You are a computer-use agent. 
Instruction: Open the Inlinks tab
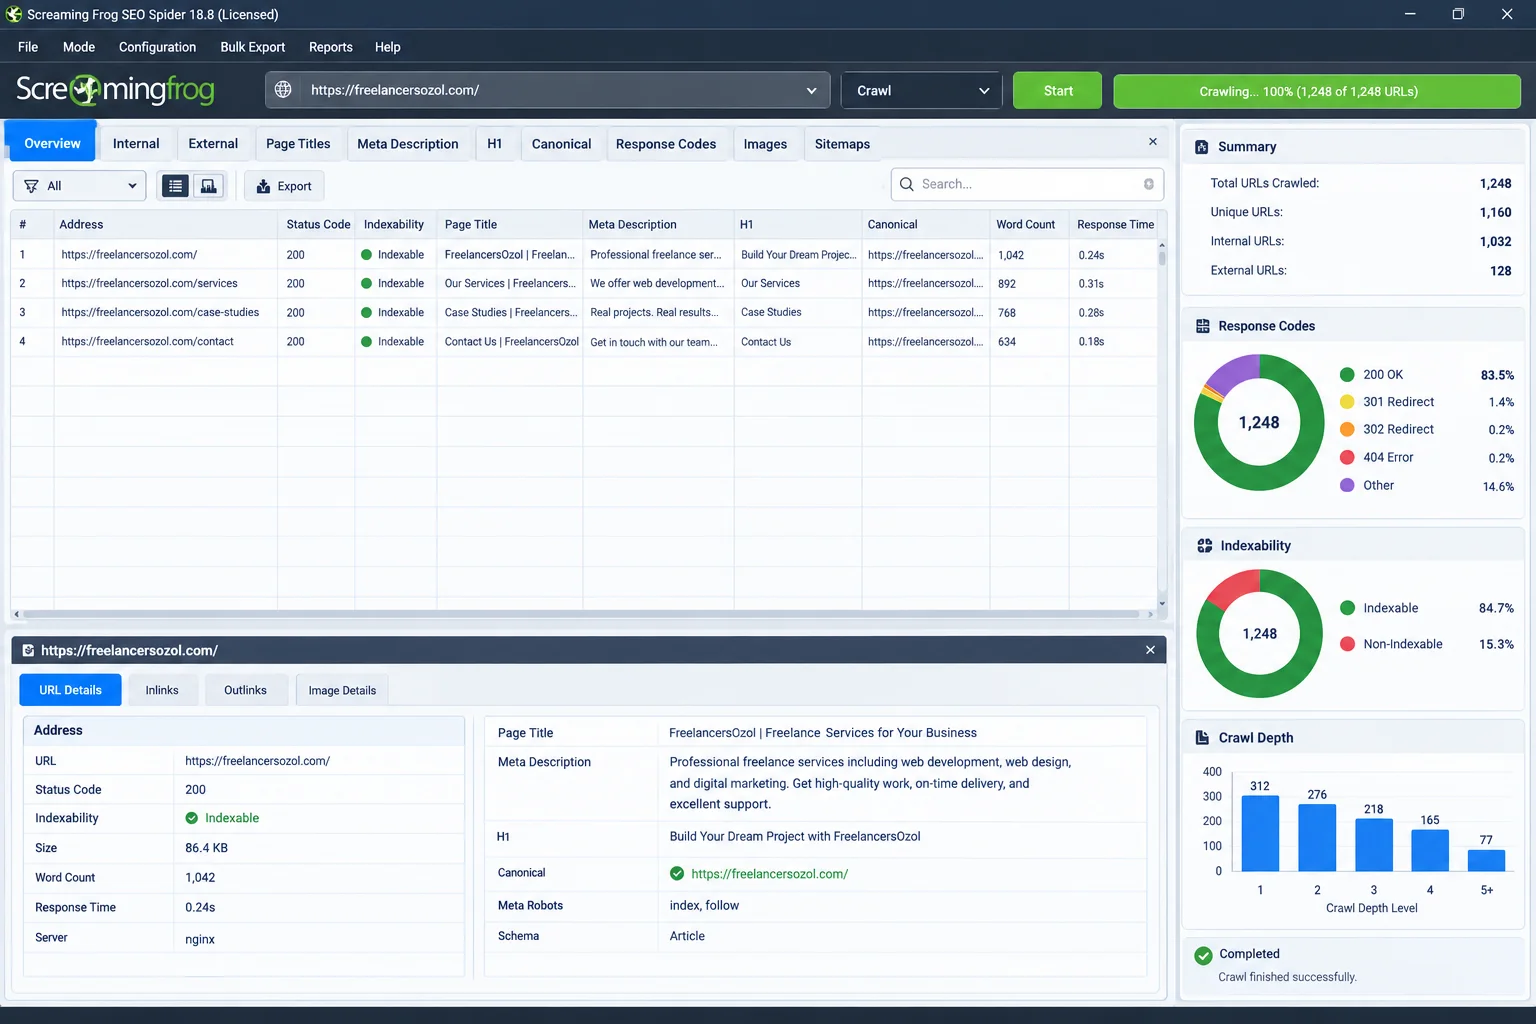tap(162, 690)
